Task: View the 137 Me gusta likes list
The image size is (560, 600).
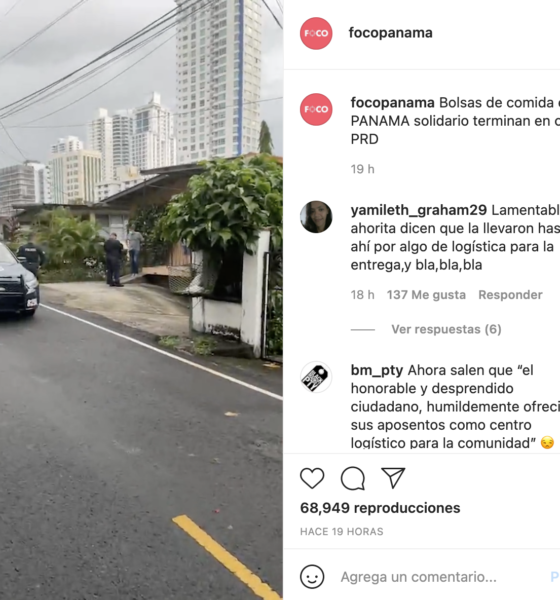Action: [426, 295]
